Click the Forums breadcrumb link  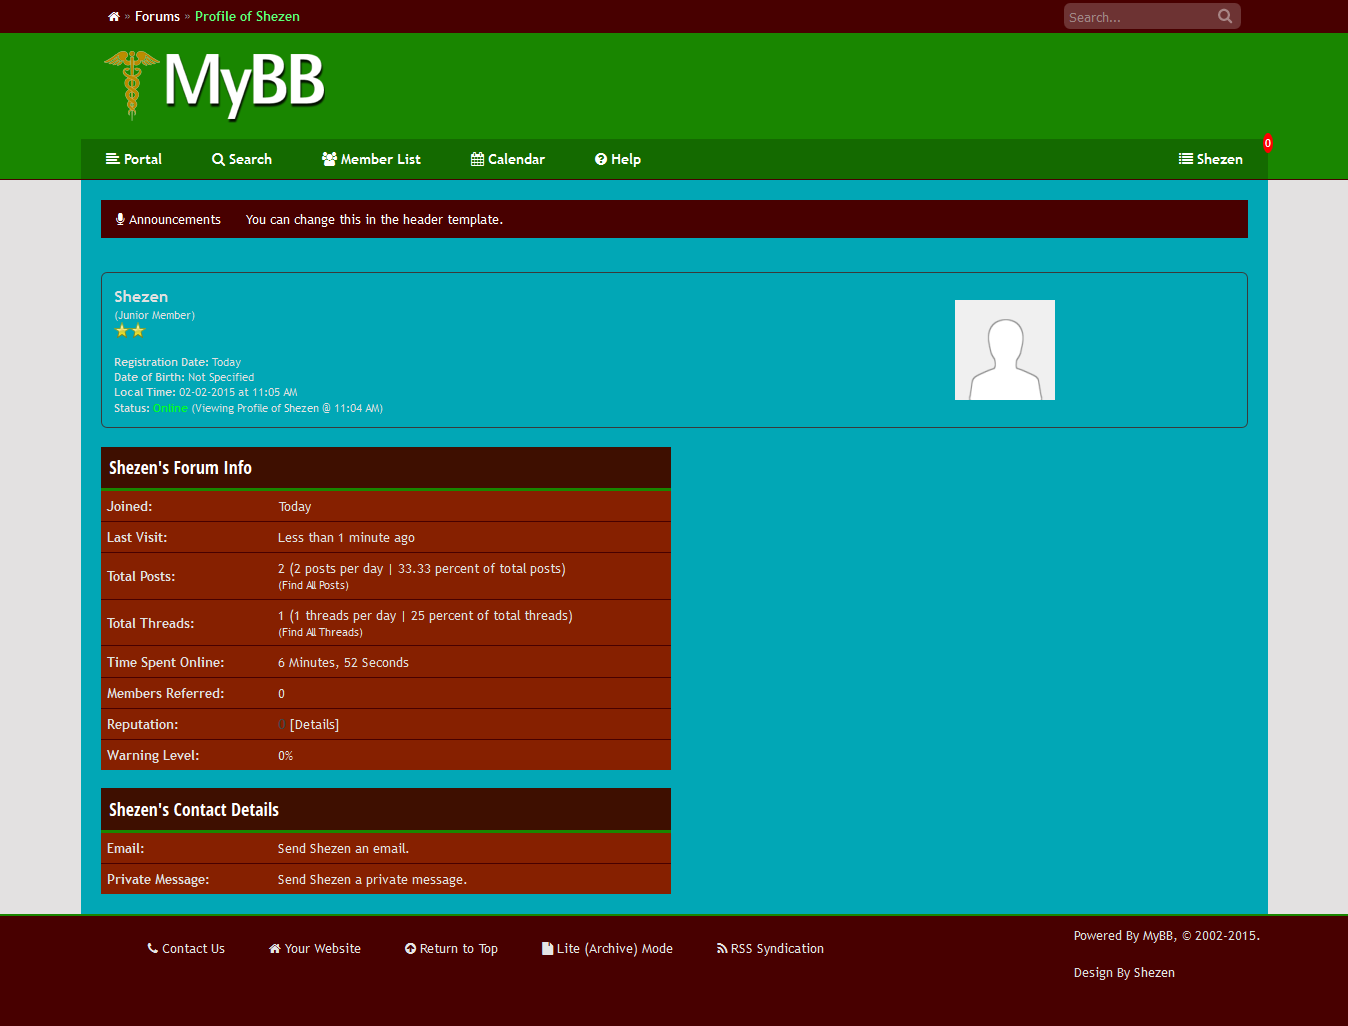click(x=157, y=17)
